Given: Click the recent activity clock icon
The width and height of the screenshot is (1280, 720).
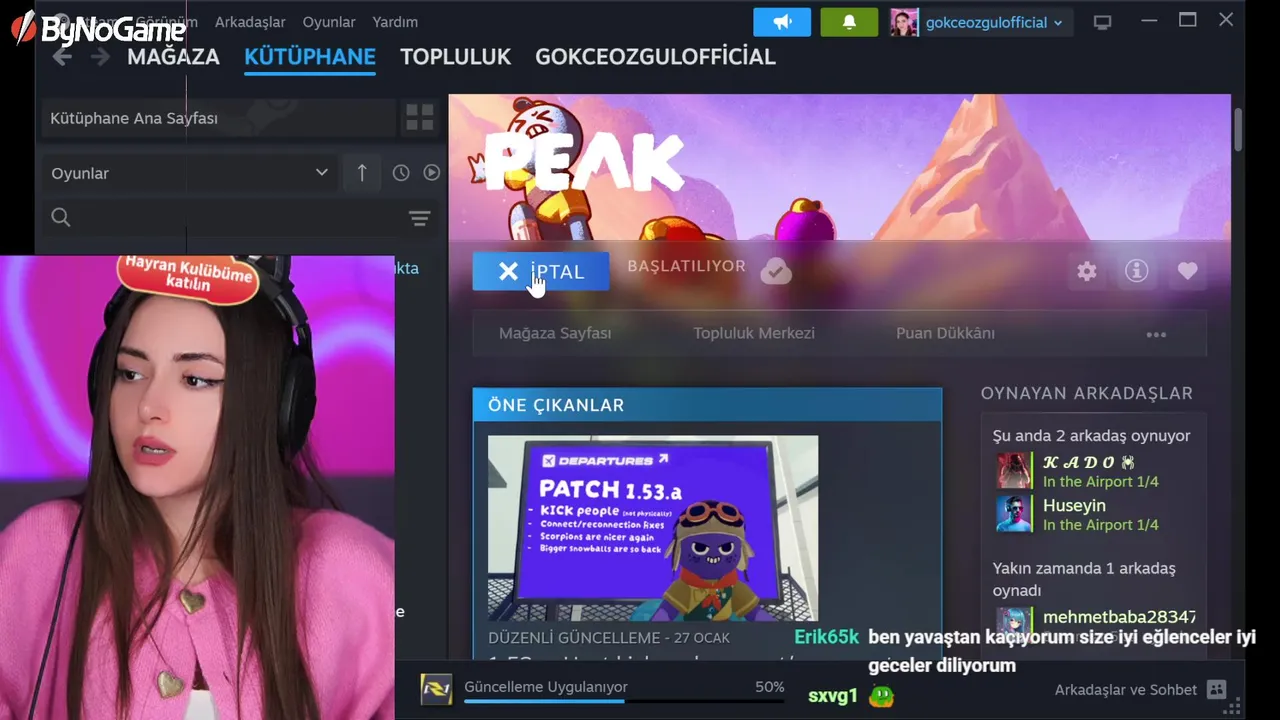Looking at the screenshot, I should click(x=401, y=173).
